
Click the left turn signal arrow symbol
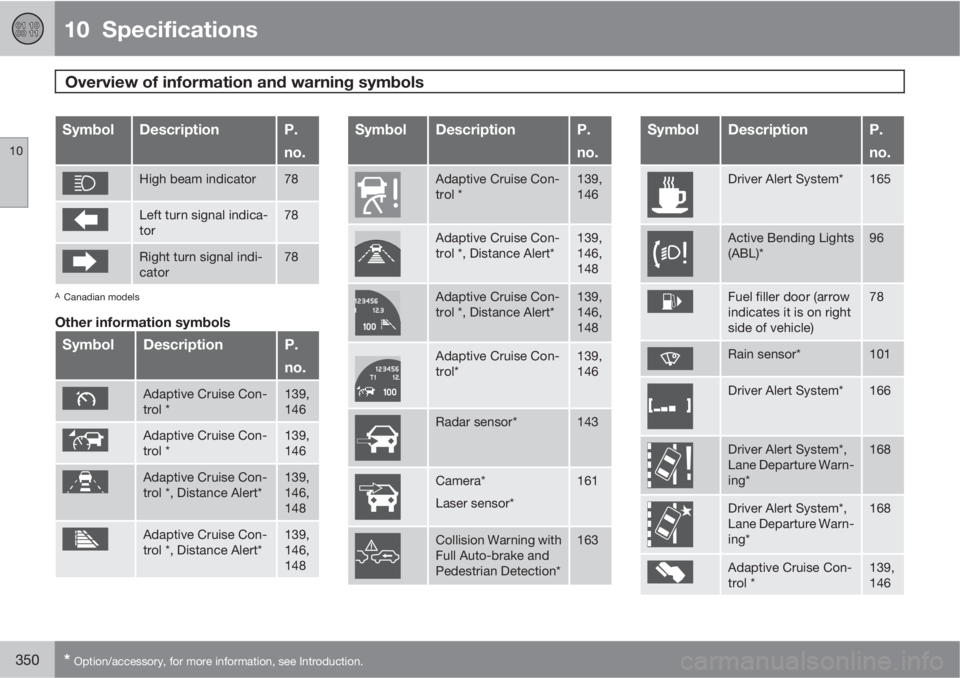coord(85,220)
